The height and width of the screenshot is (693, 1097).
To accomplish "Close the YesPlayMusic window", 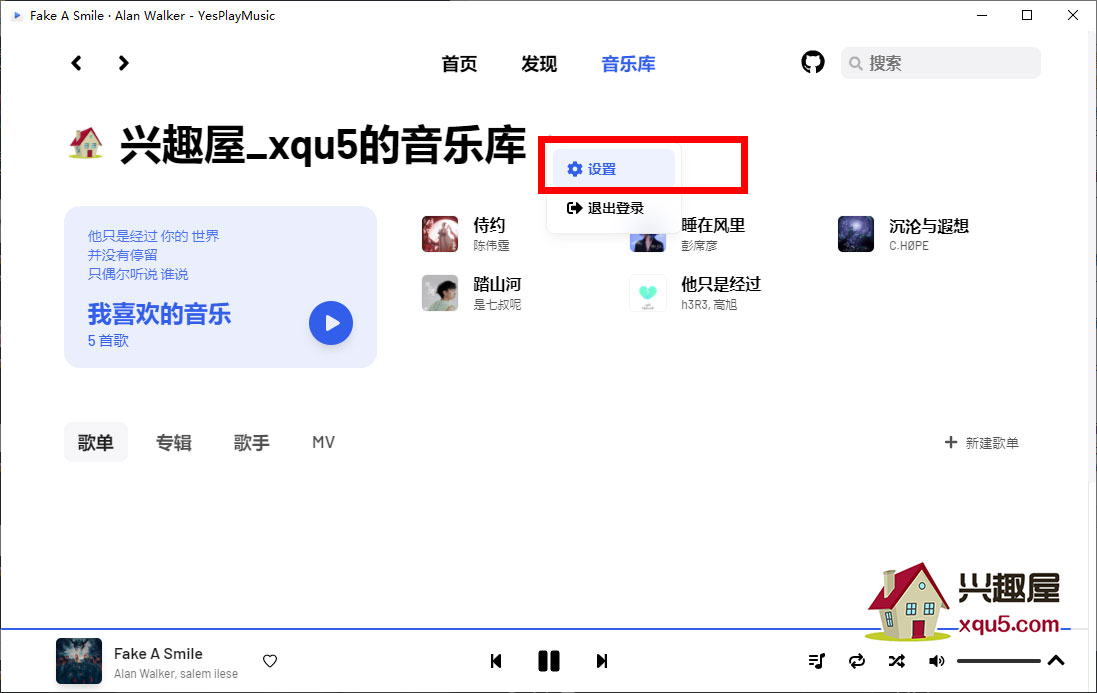I will [x=1073, y=15].
